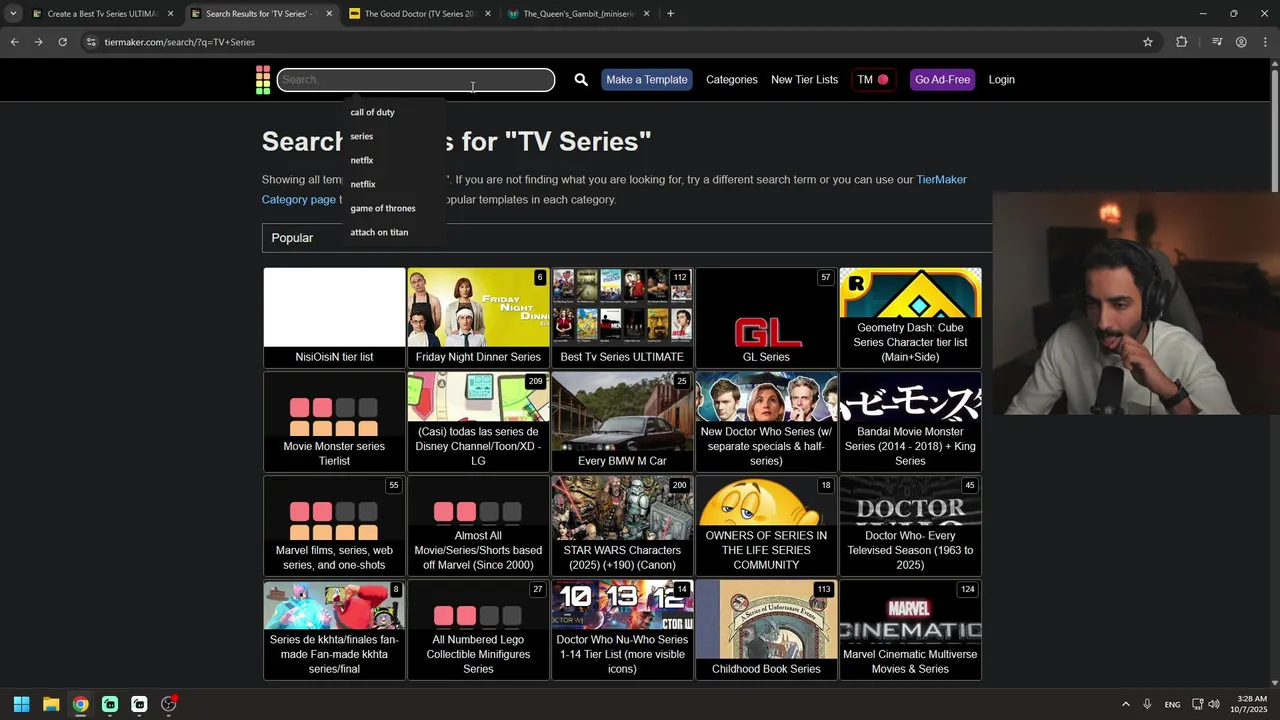The height and width of the screenshot is (720, 1280).
Task: Open Every BMW M Car template
Action: pyautogui.click(x=622, y=422)
